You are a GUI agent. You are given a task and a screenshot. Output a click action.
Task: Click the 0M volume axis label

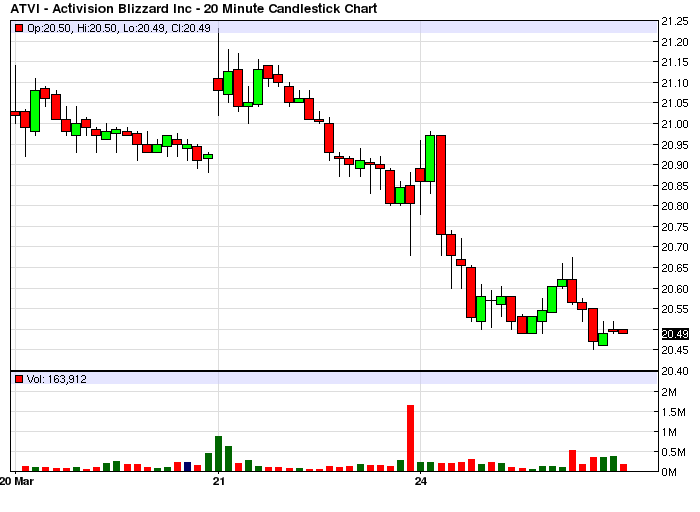669,472
